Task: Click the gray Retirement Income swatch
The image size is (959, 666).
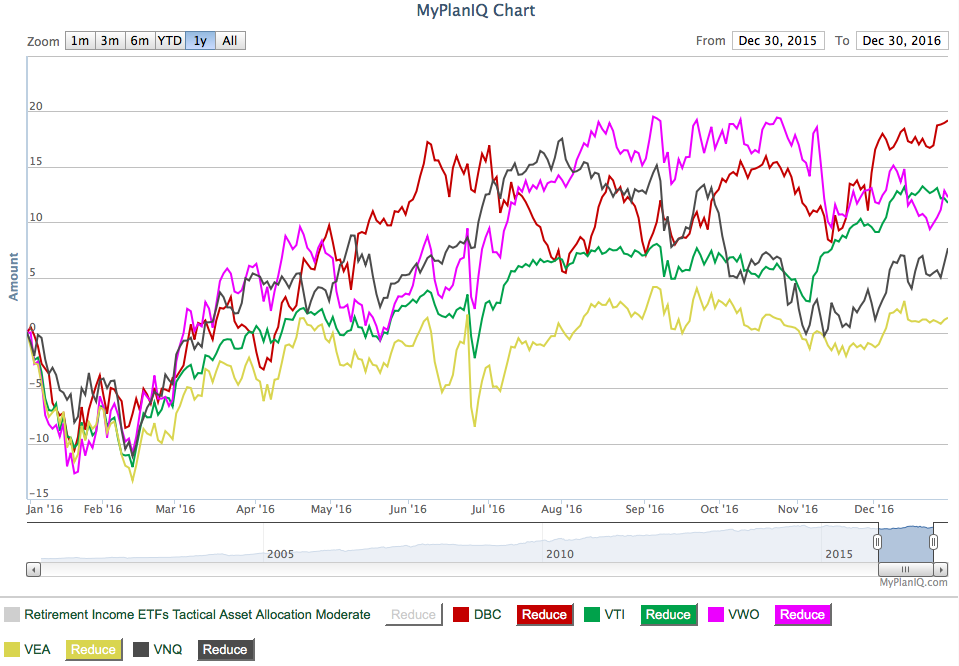Action: coord(12,615)
